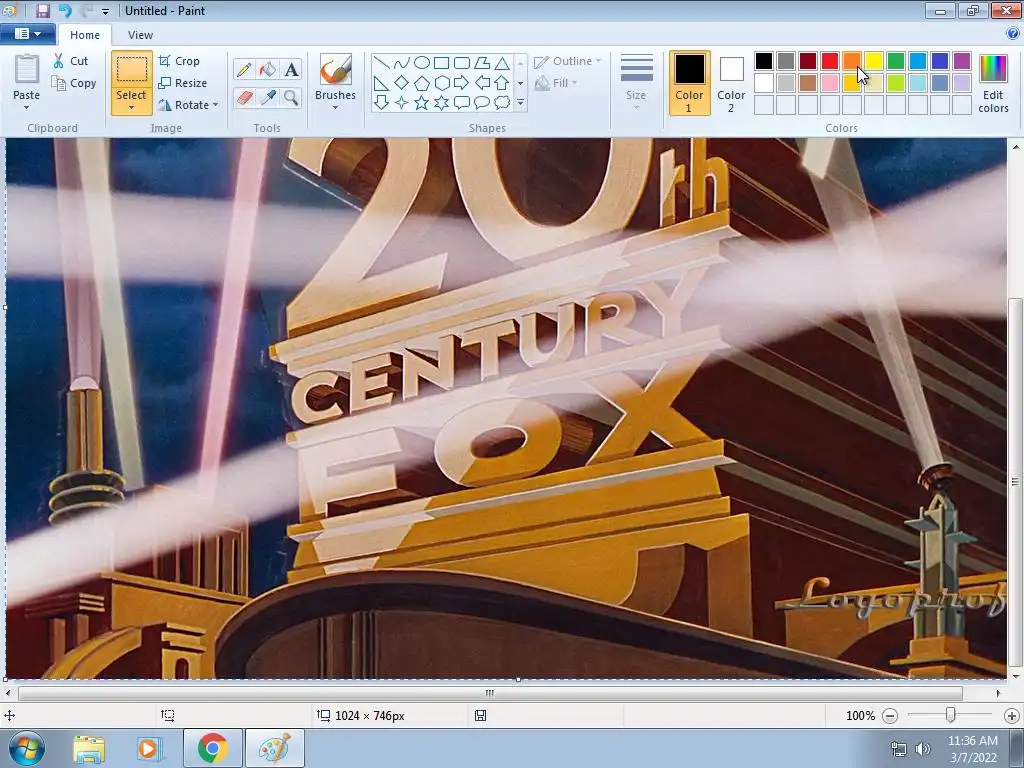
Task: Expand the Shapes gallery more arrow
Action: coord(520,103)
